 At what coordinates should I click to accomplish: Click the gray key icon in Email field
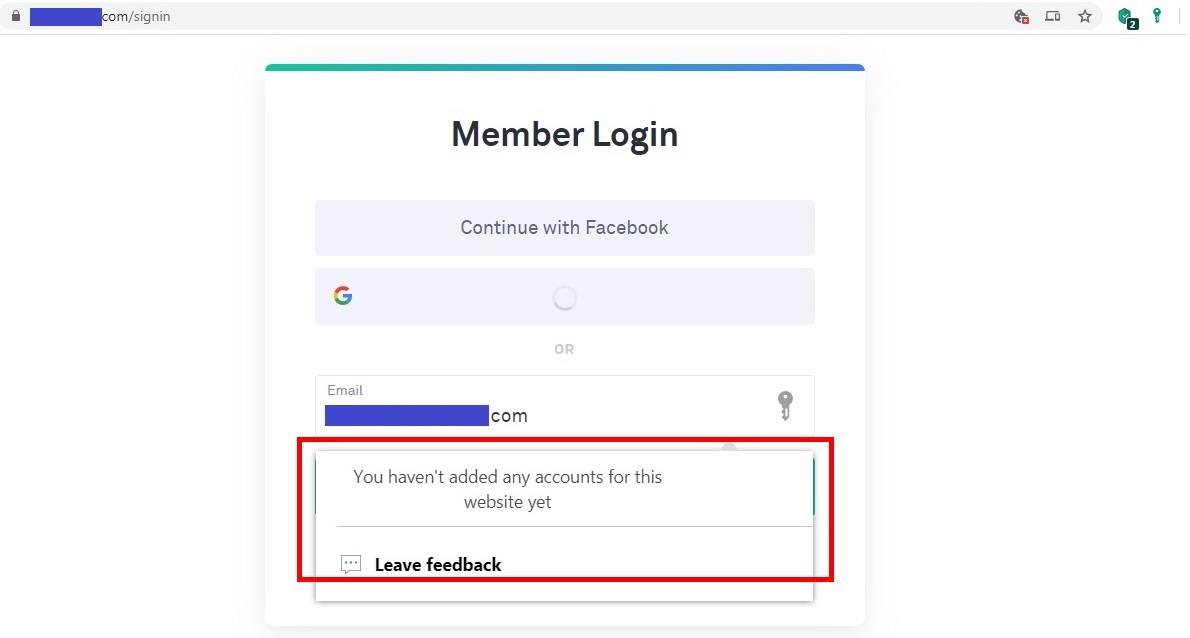click(x=785, y=405)
